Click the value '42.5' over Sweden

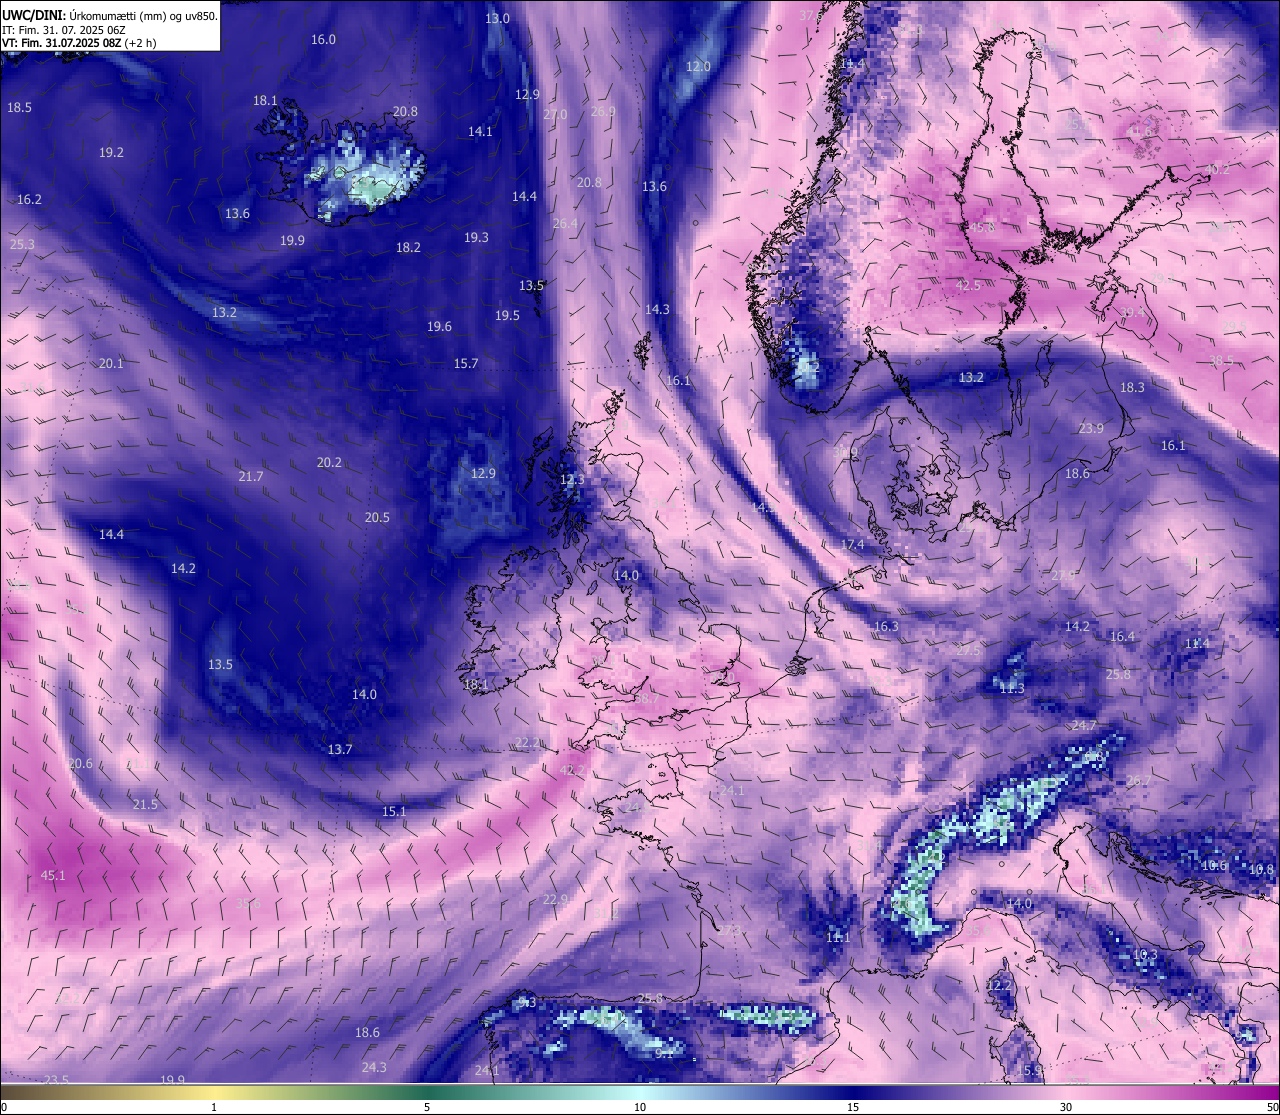[x=968, y=285]
